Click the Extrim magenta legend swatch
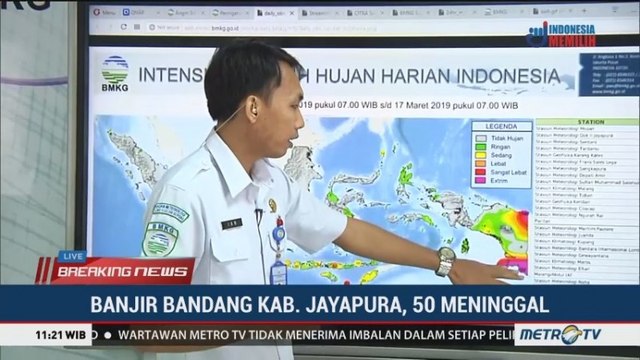Image resolution: width=640 pixels, height=360 pixels. [x=481, y=180]
